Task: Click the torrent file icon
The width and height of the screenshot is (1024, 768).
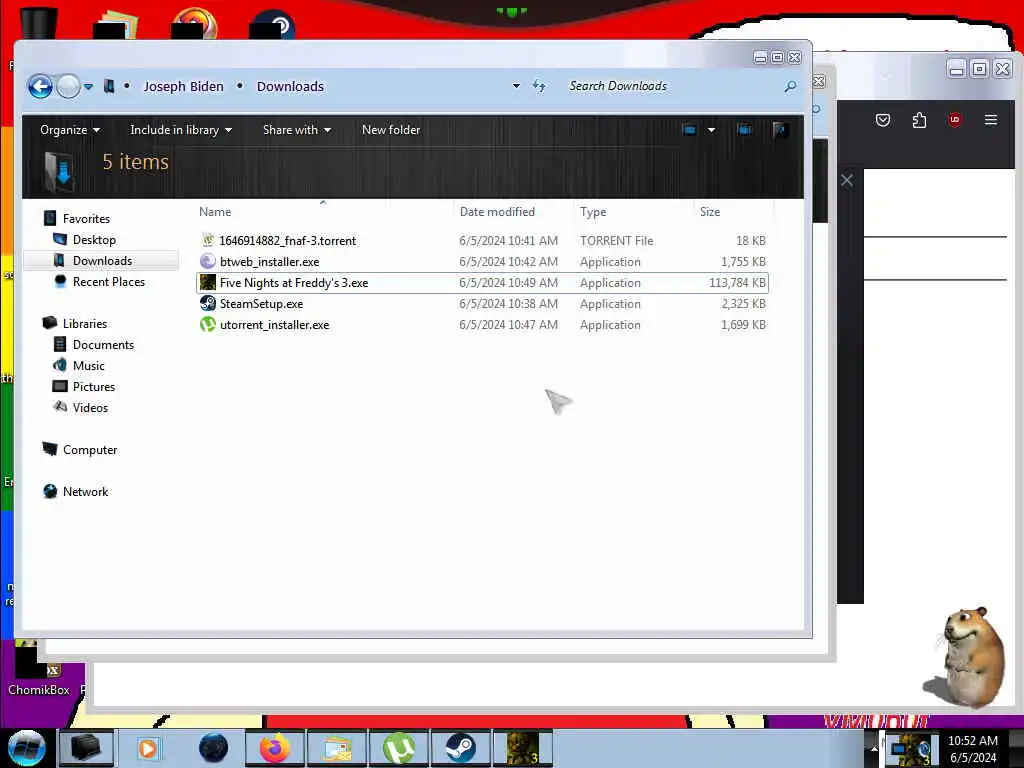Action: (208, 240)
